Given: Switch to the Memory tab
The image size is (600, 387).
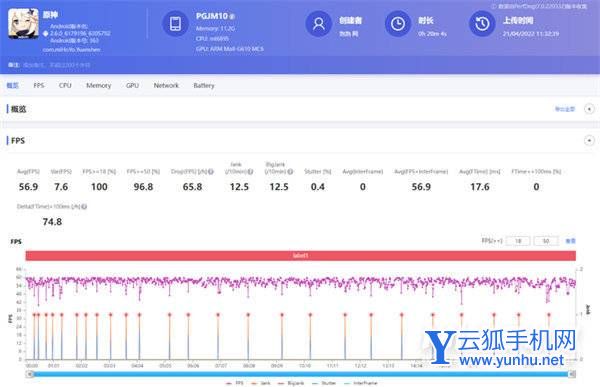Looking at the screenshot, I should coord(98,85).
